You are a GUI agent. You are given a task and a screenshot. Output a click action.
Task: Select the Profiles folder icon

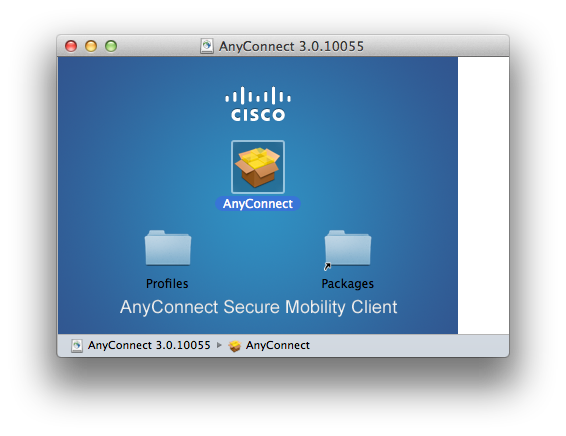tap(168, 248)
